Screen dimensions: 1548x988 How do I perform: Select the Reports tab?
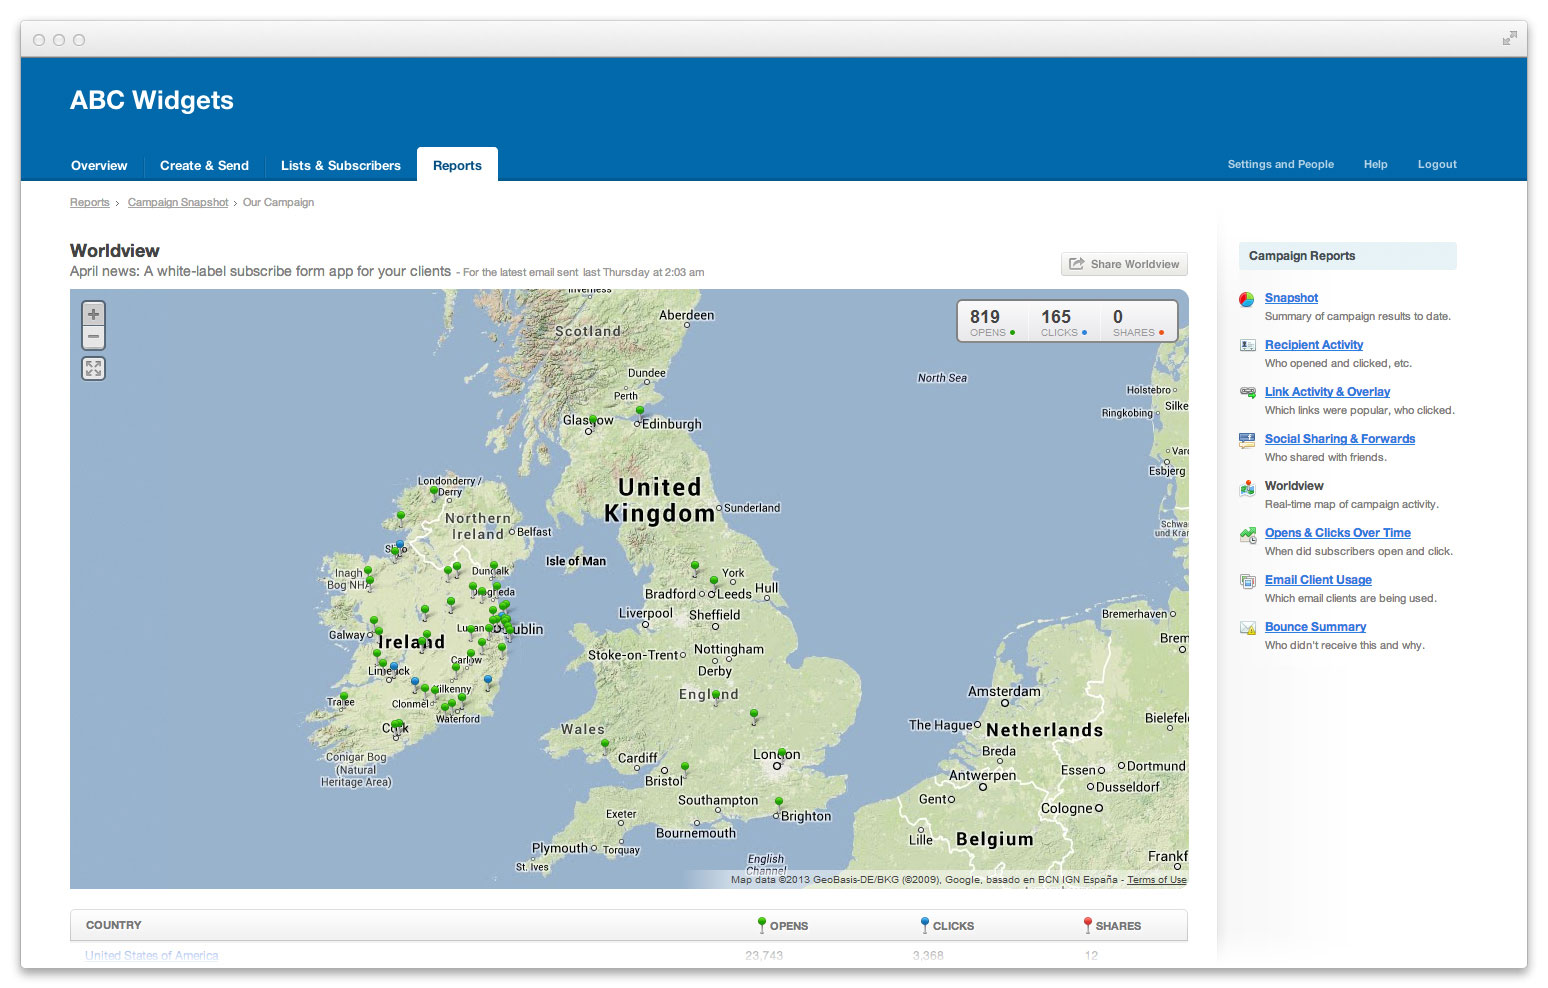[x=457, y=165]
